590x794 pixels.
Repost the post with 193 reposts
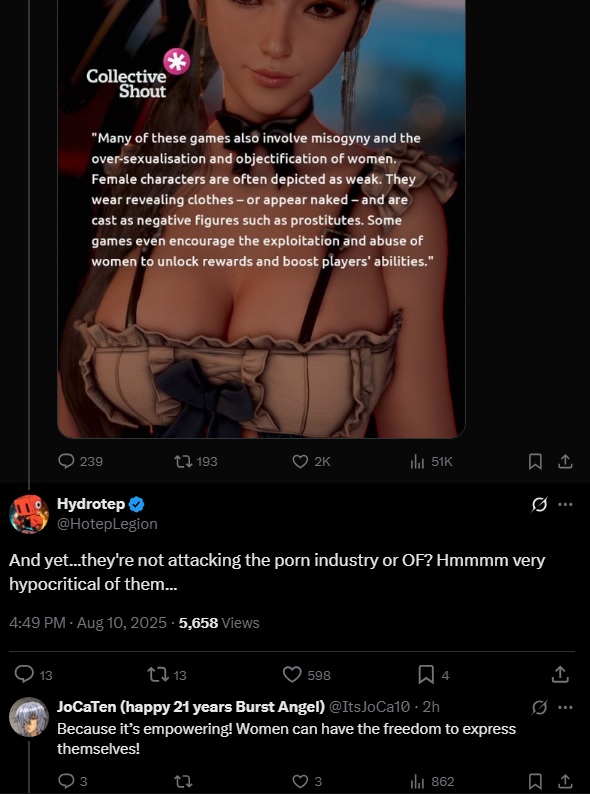[x=195, y=461]
